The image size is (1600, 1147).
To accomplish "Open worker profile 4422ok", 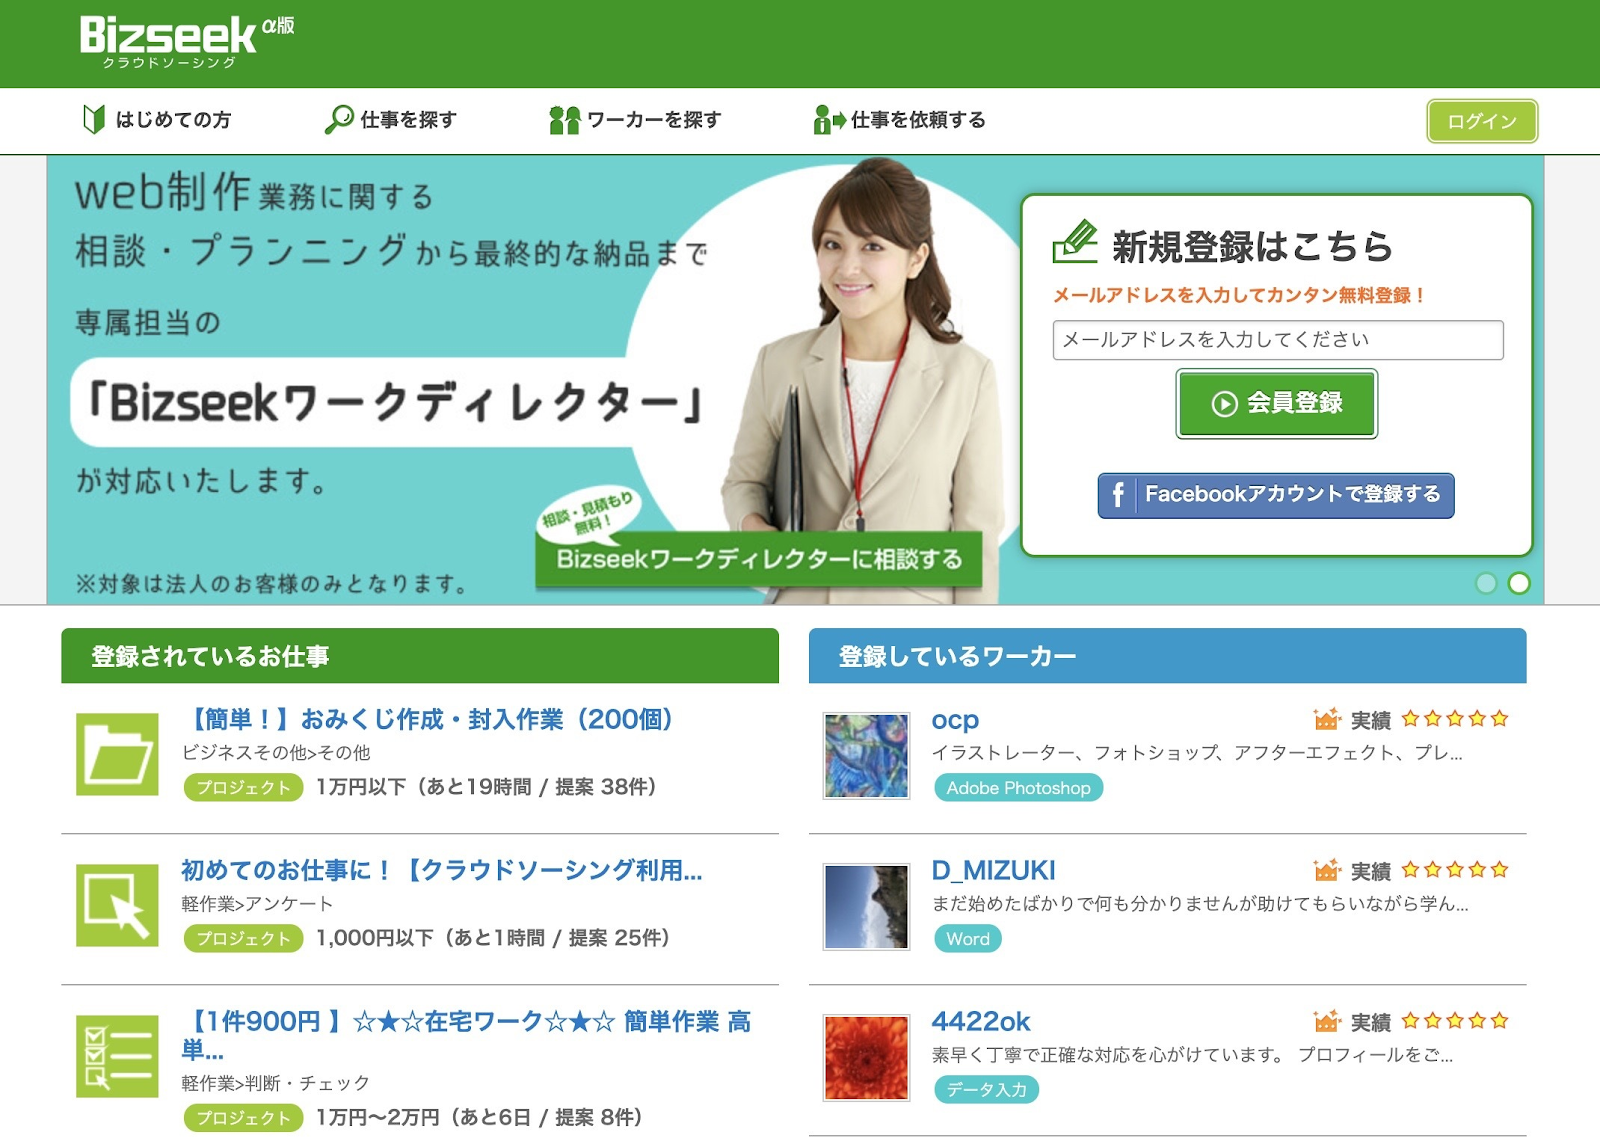I will pos(980,1021).
